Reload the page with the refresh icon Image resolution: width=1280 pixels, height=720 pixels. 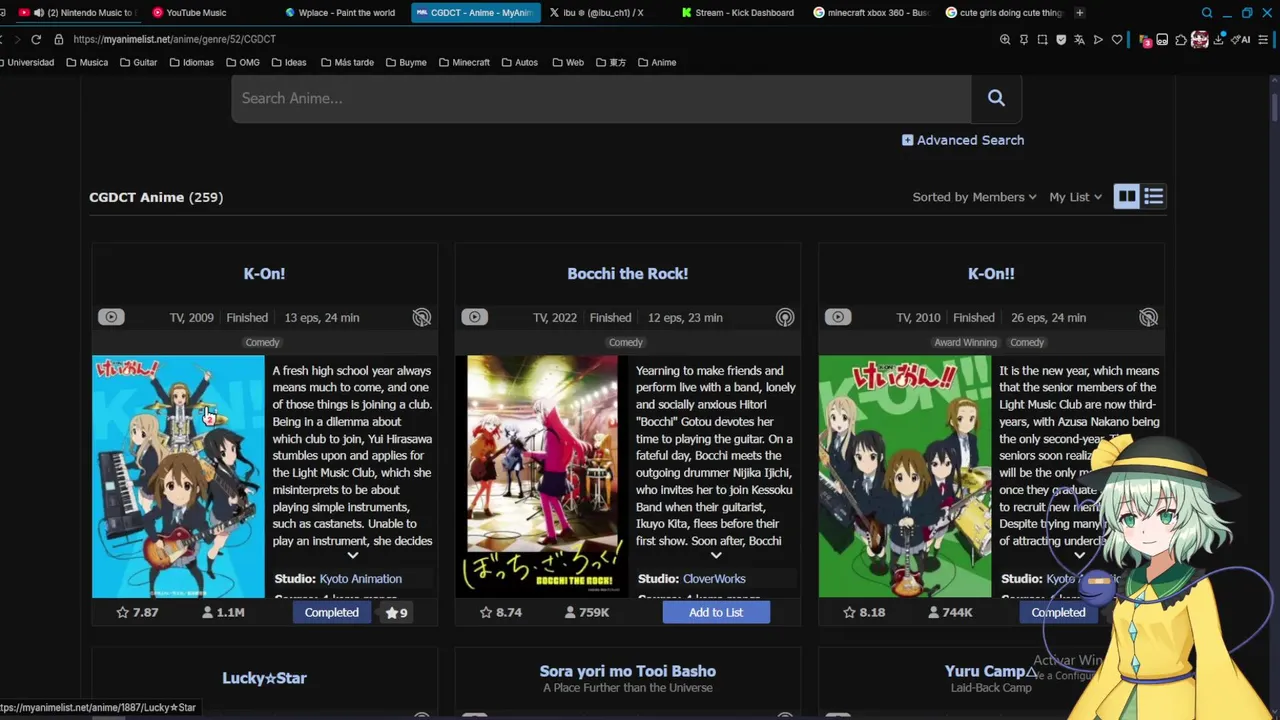[x=36, y=39]
